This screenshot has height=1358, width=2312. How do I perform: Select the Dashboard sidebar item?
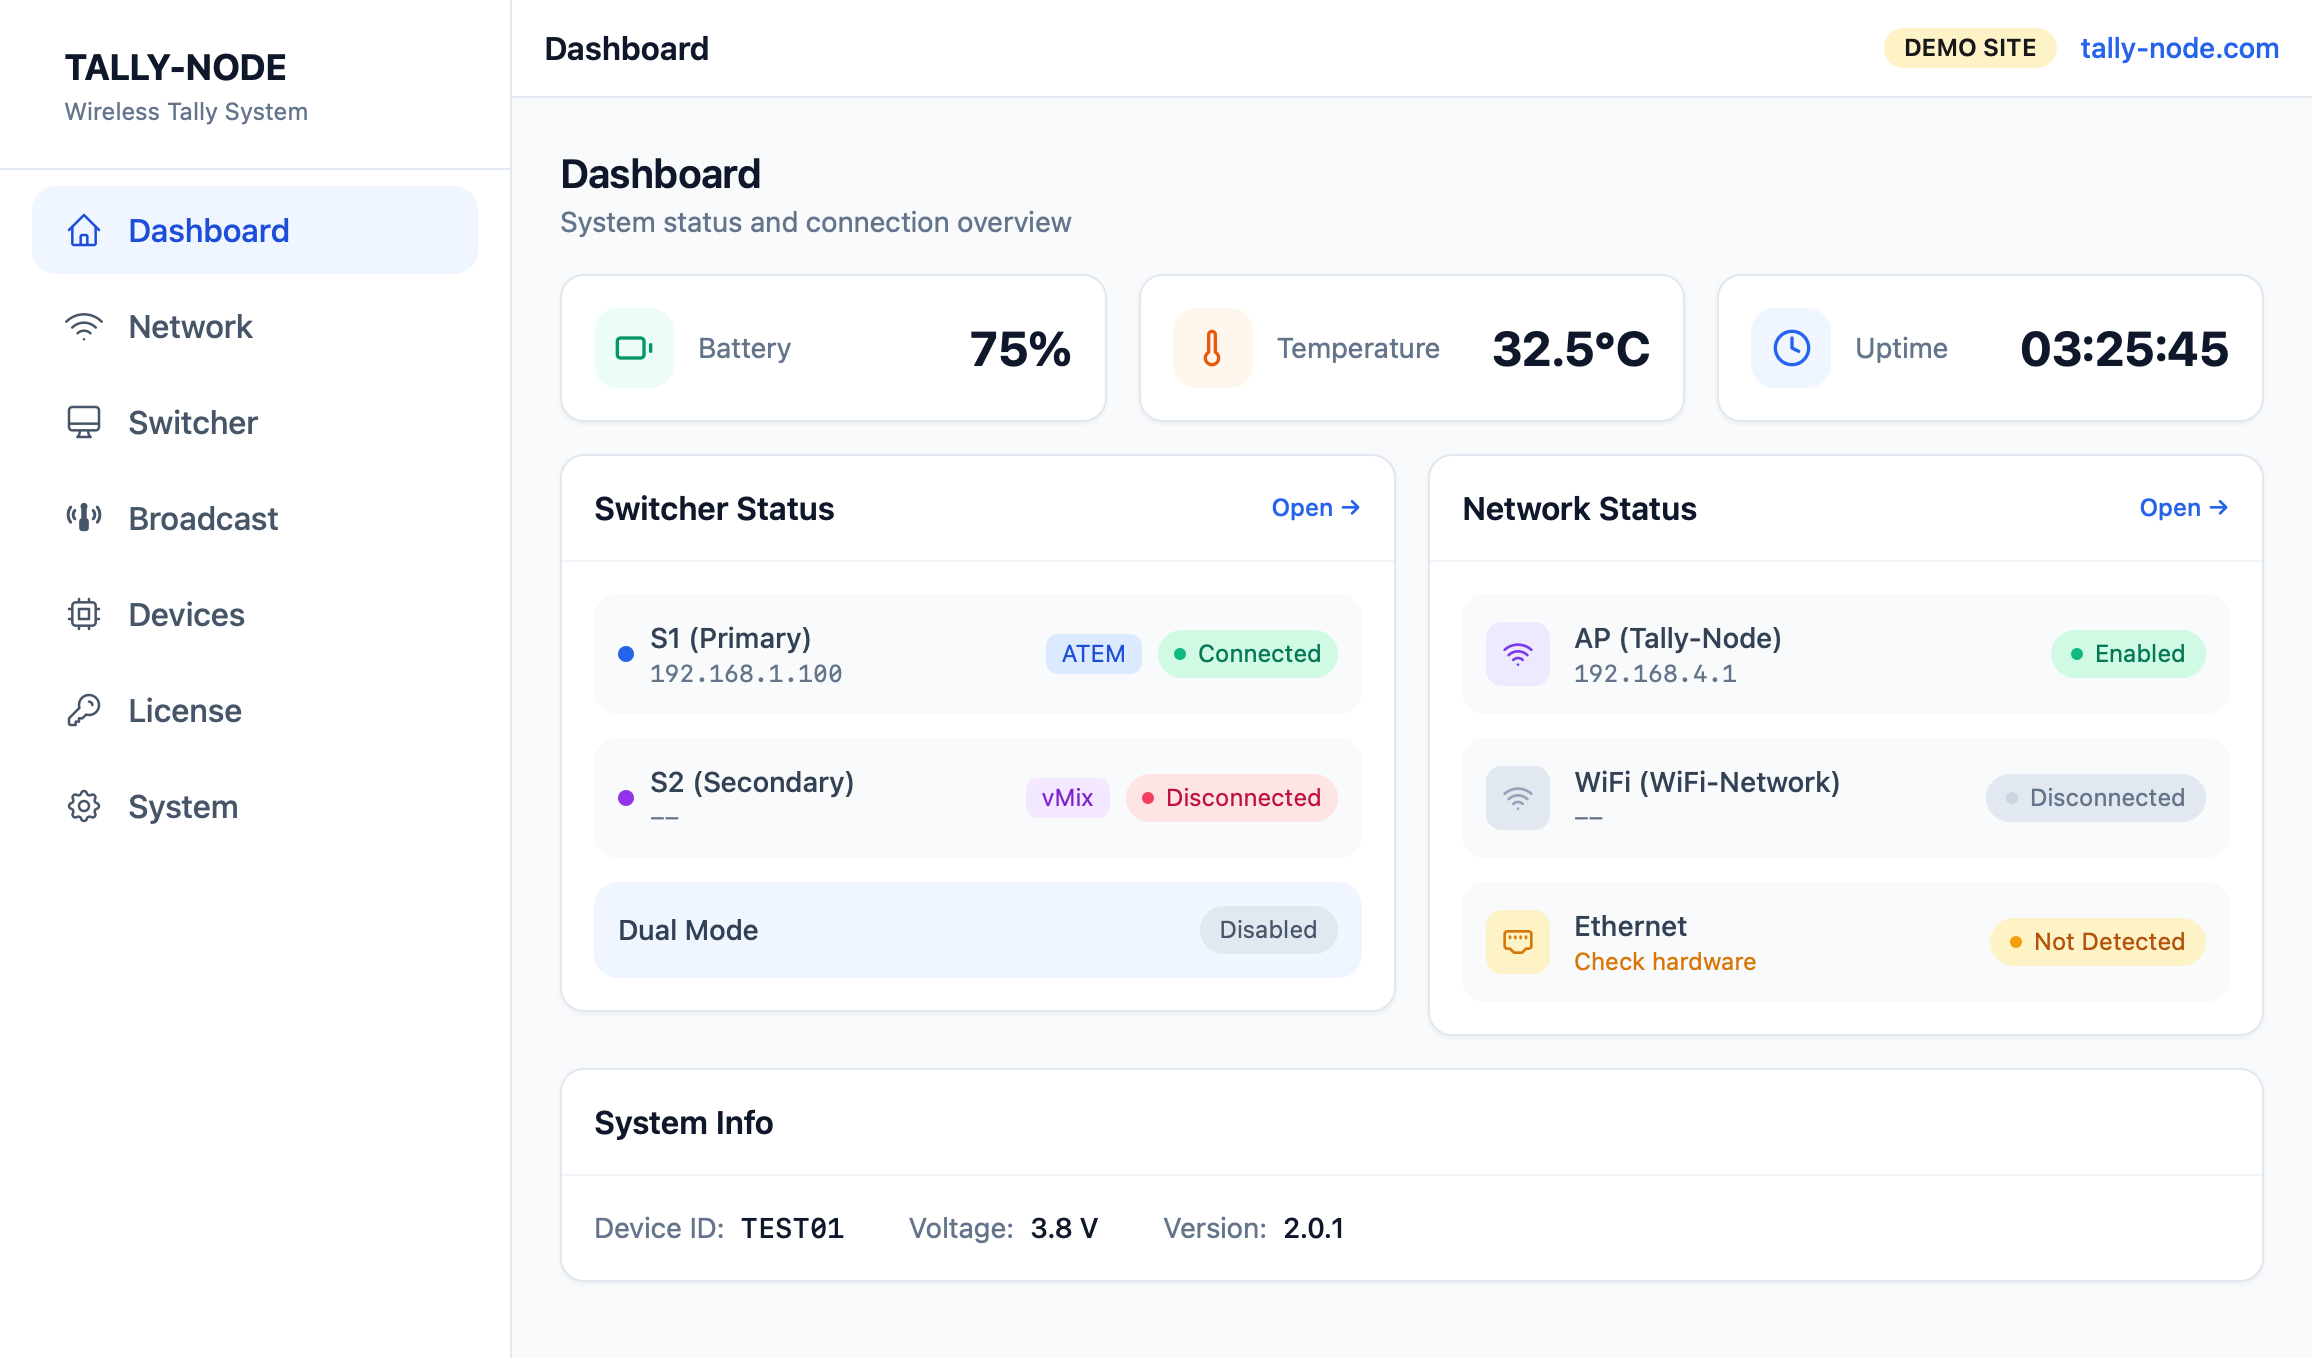click(255, 230)
